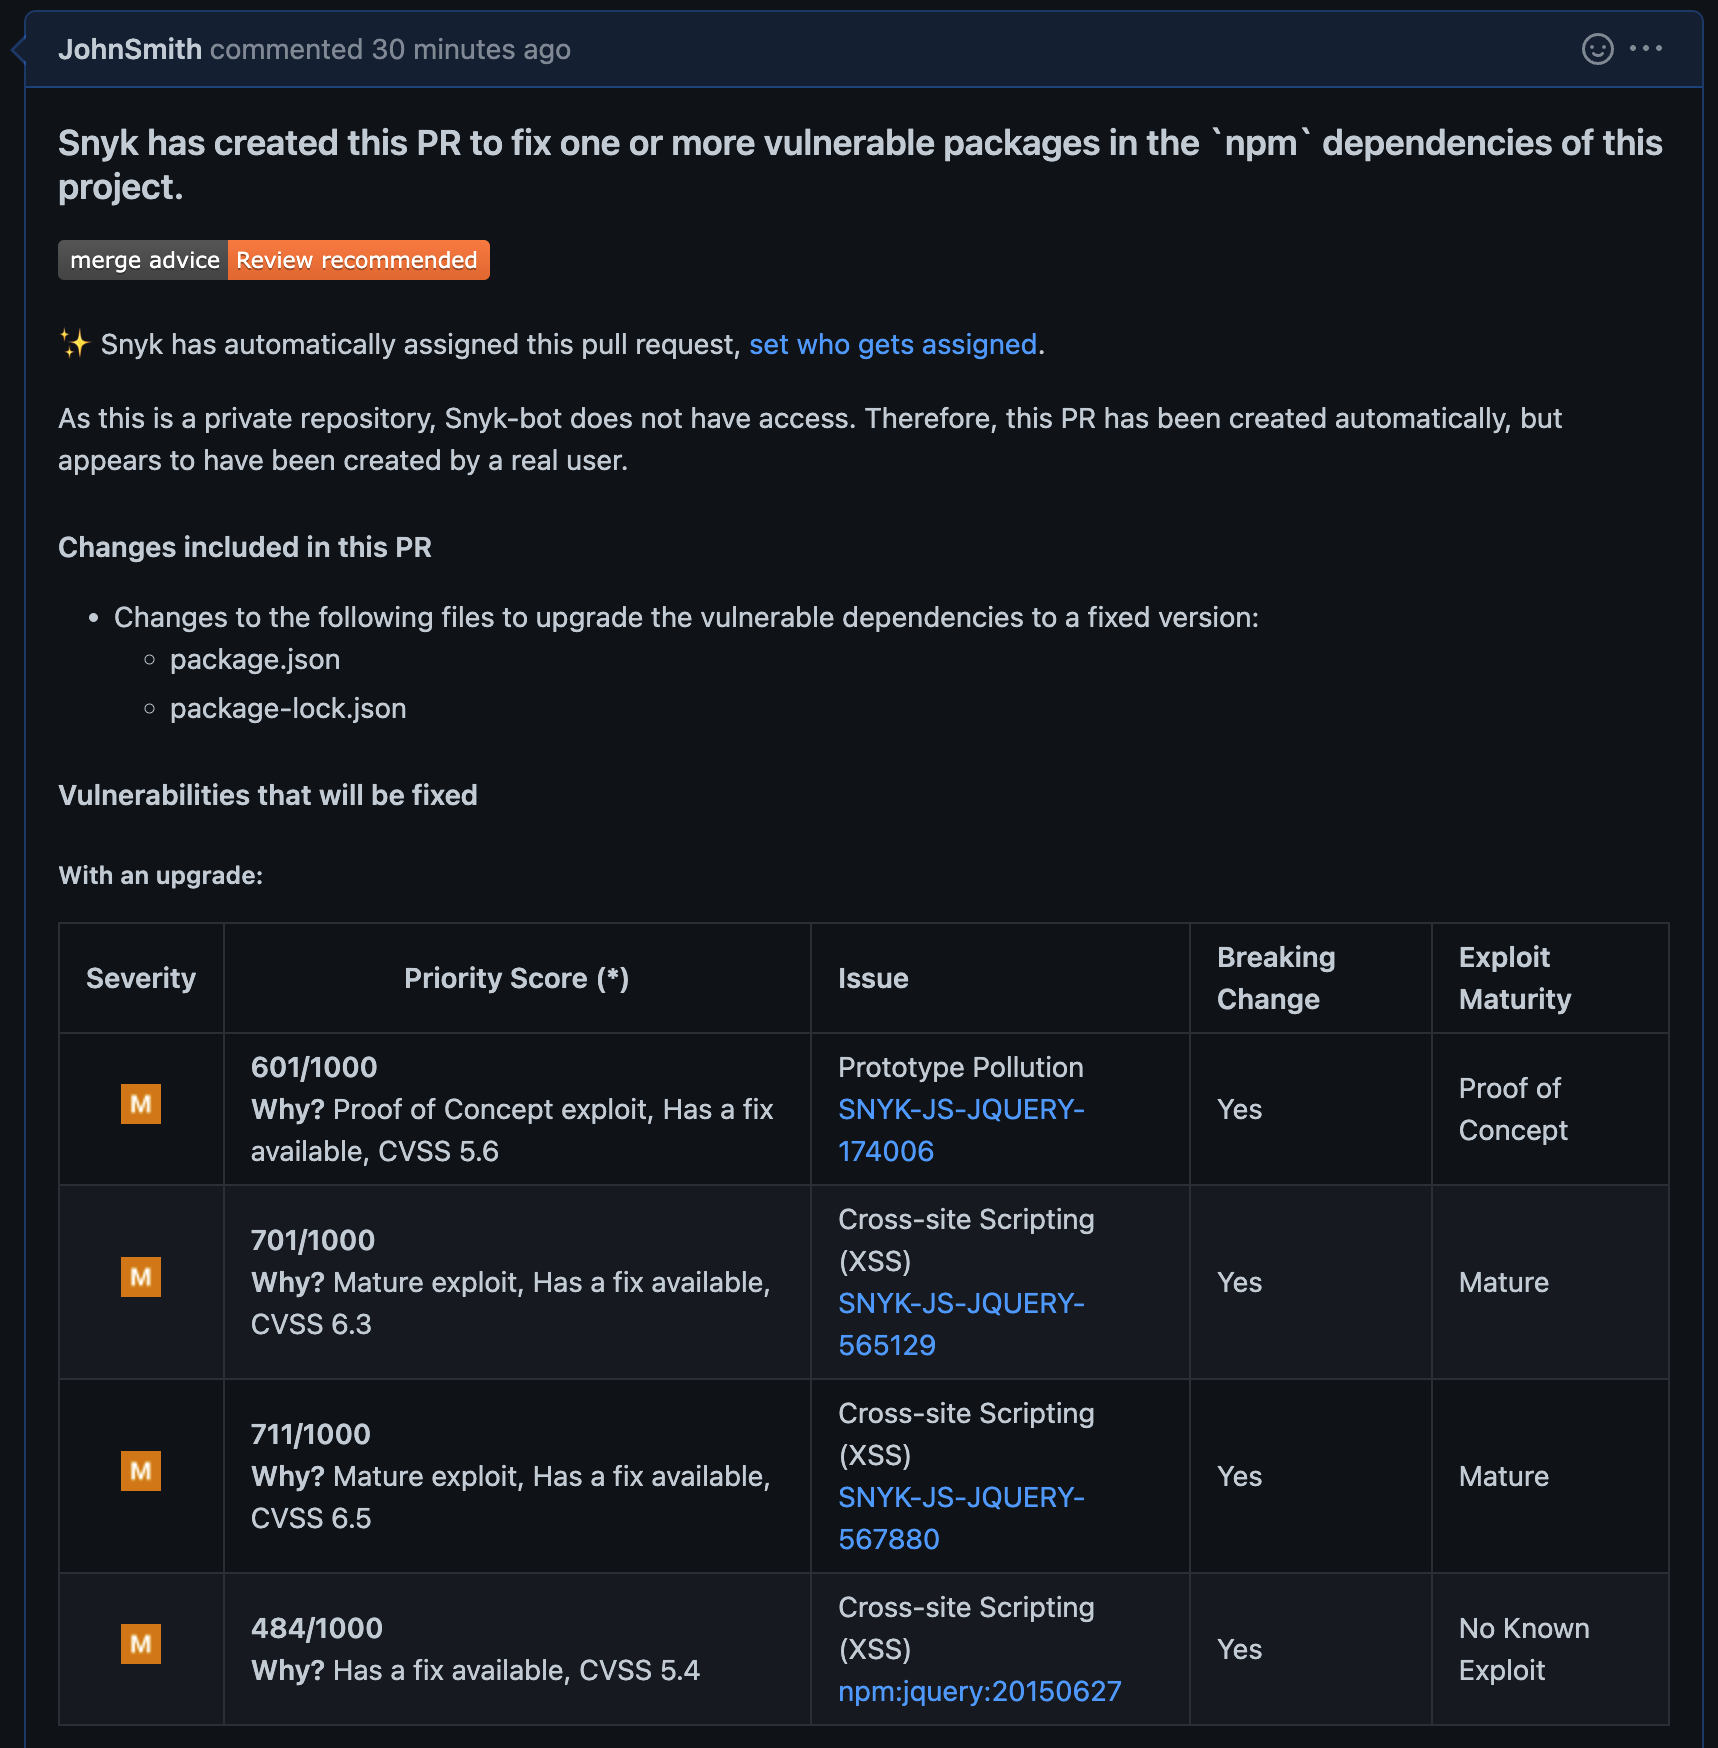
Task: Open the set who gets assigned link
Action: coord(893,343)
